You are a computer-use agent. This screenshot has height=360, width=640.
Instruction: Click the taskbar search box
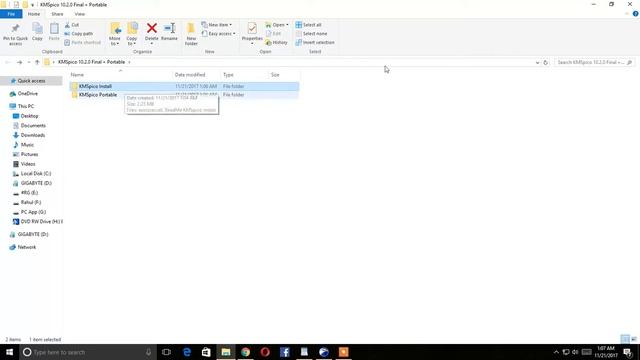pos(88,352)
